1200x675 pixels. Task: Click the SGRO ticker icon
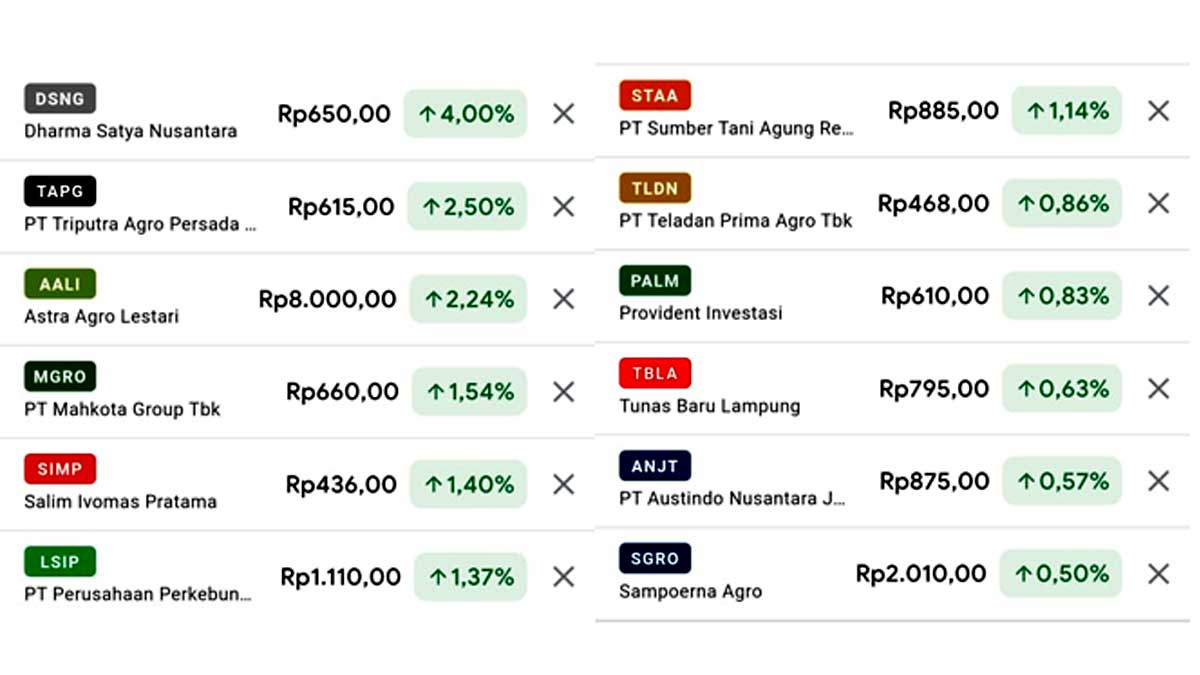point(654,558)
